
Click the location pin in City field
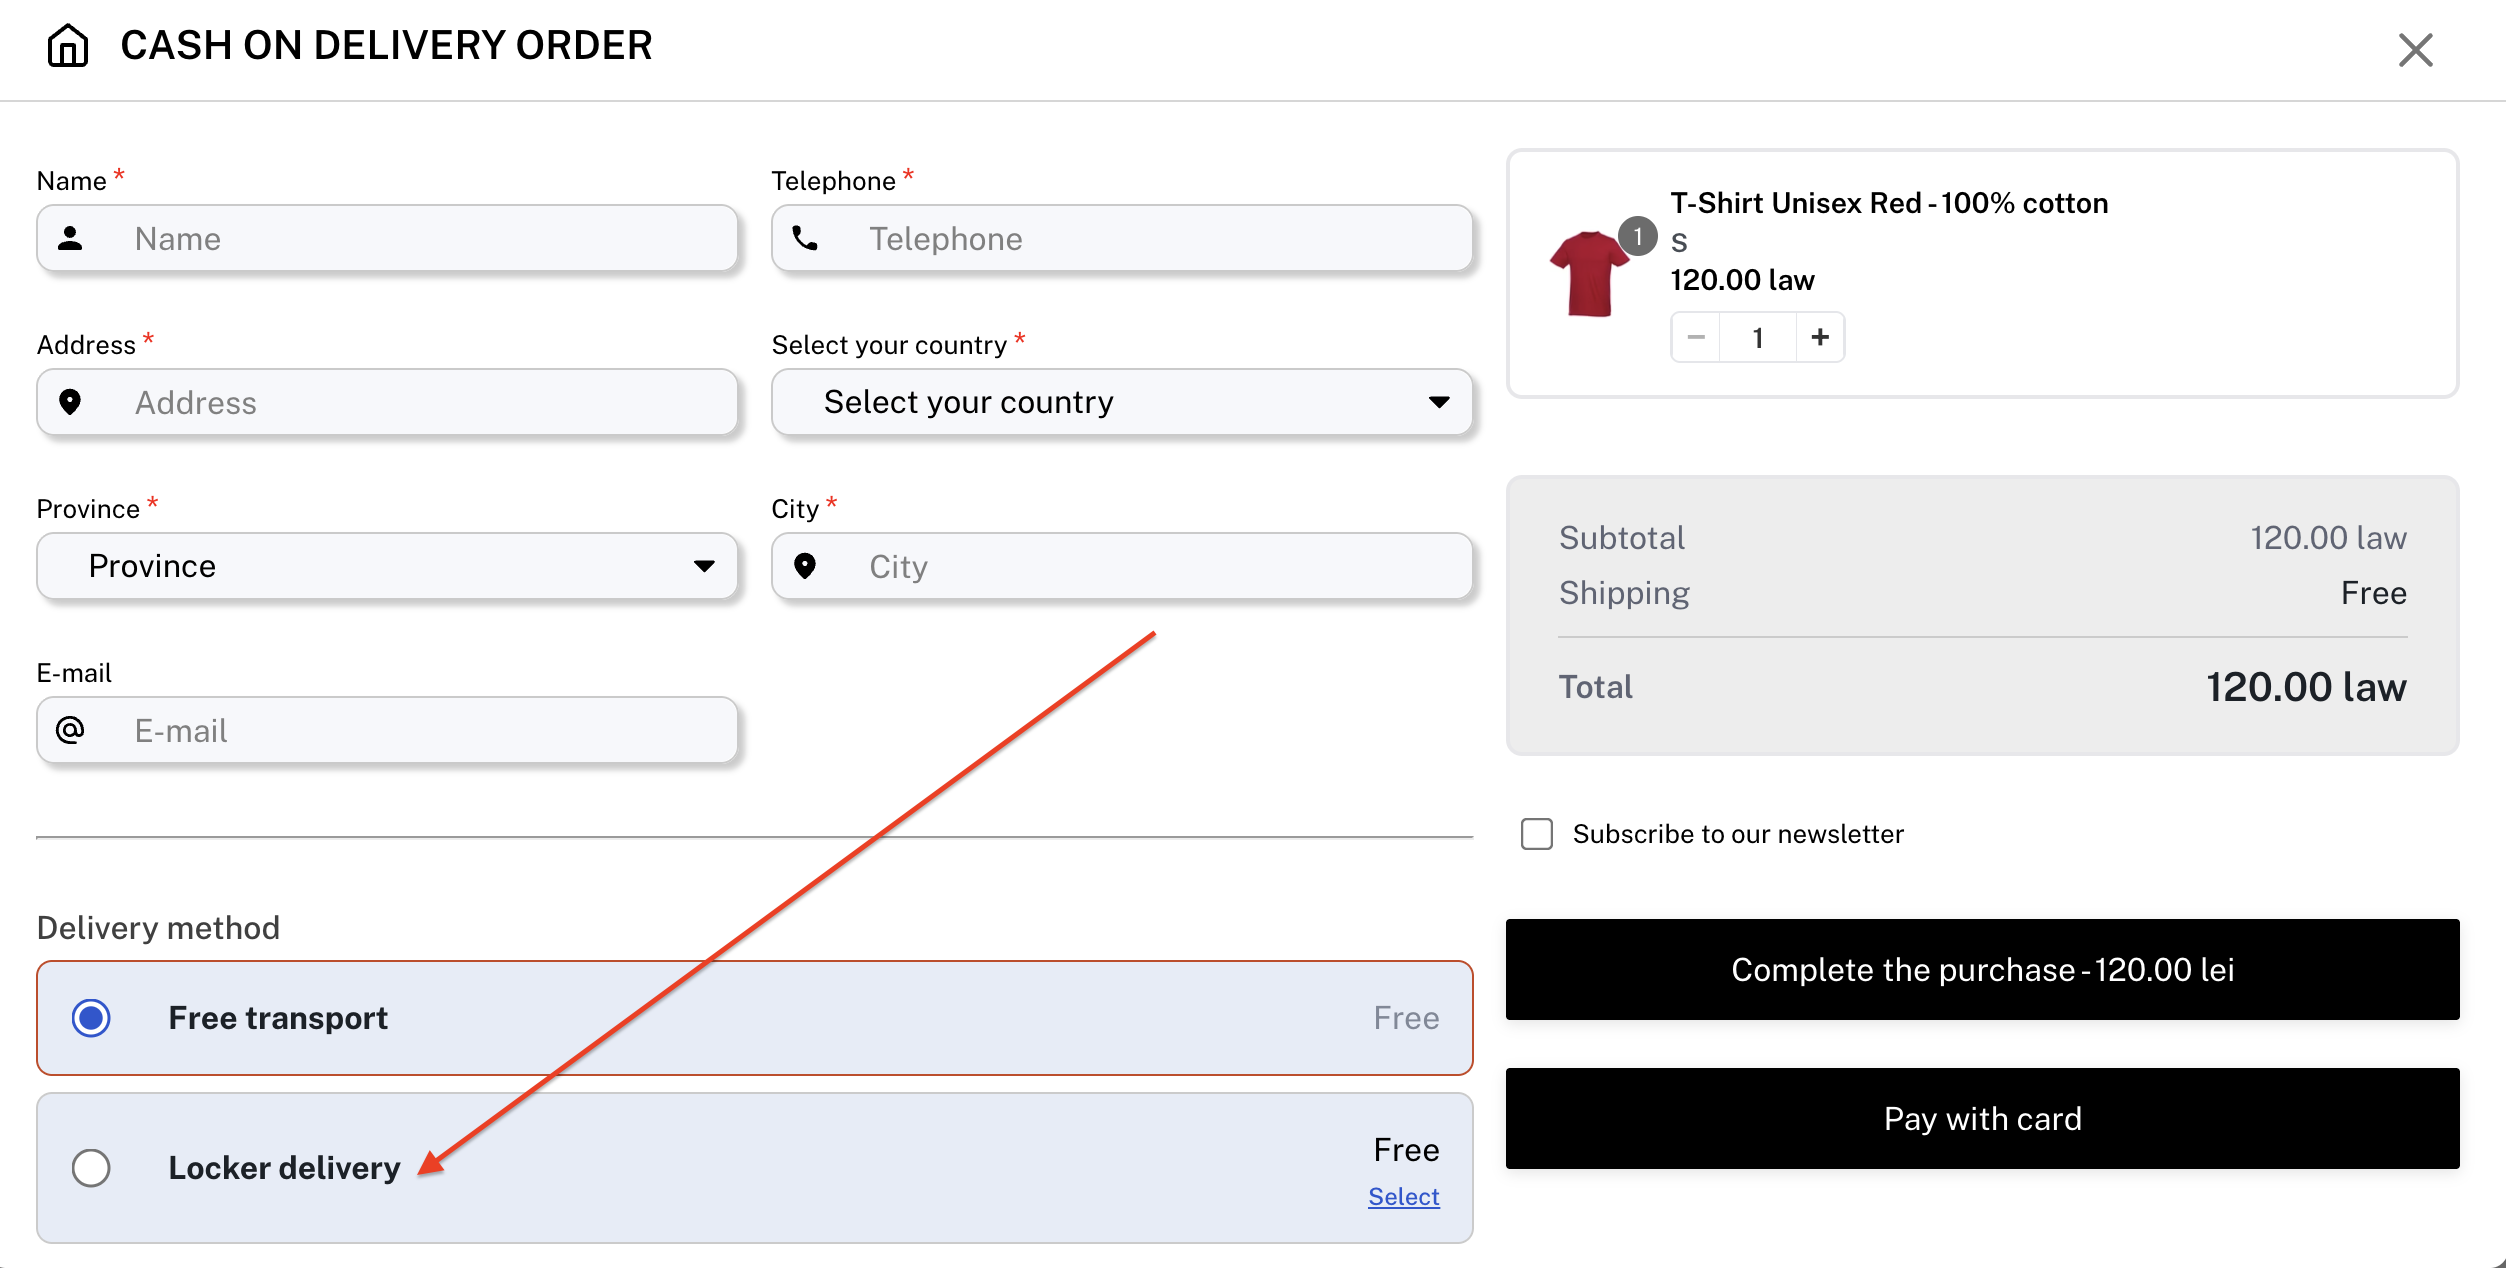[805, 566]
